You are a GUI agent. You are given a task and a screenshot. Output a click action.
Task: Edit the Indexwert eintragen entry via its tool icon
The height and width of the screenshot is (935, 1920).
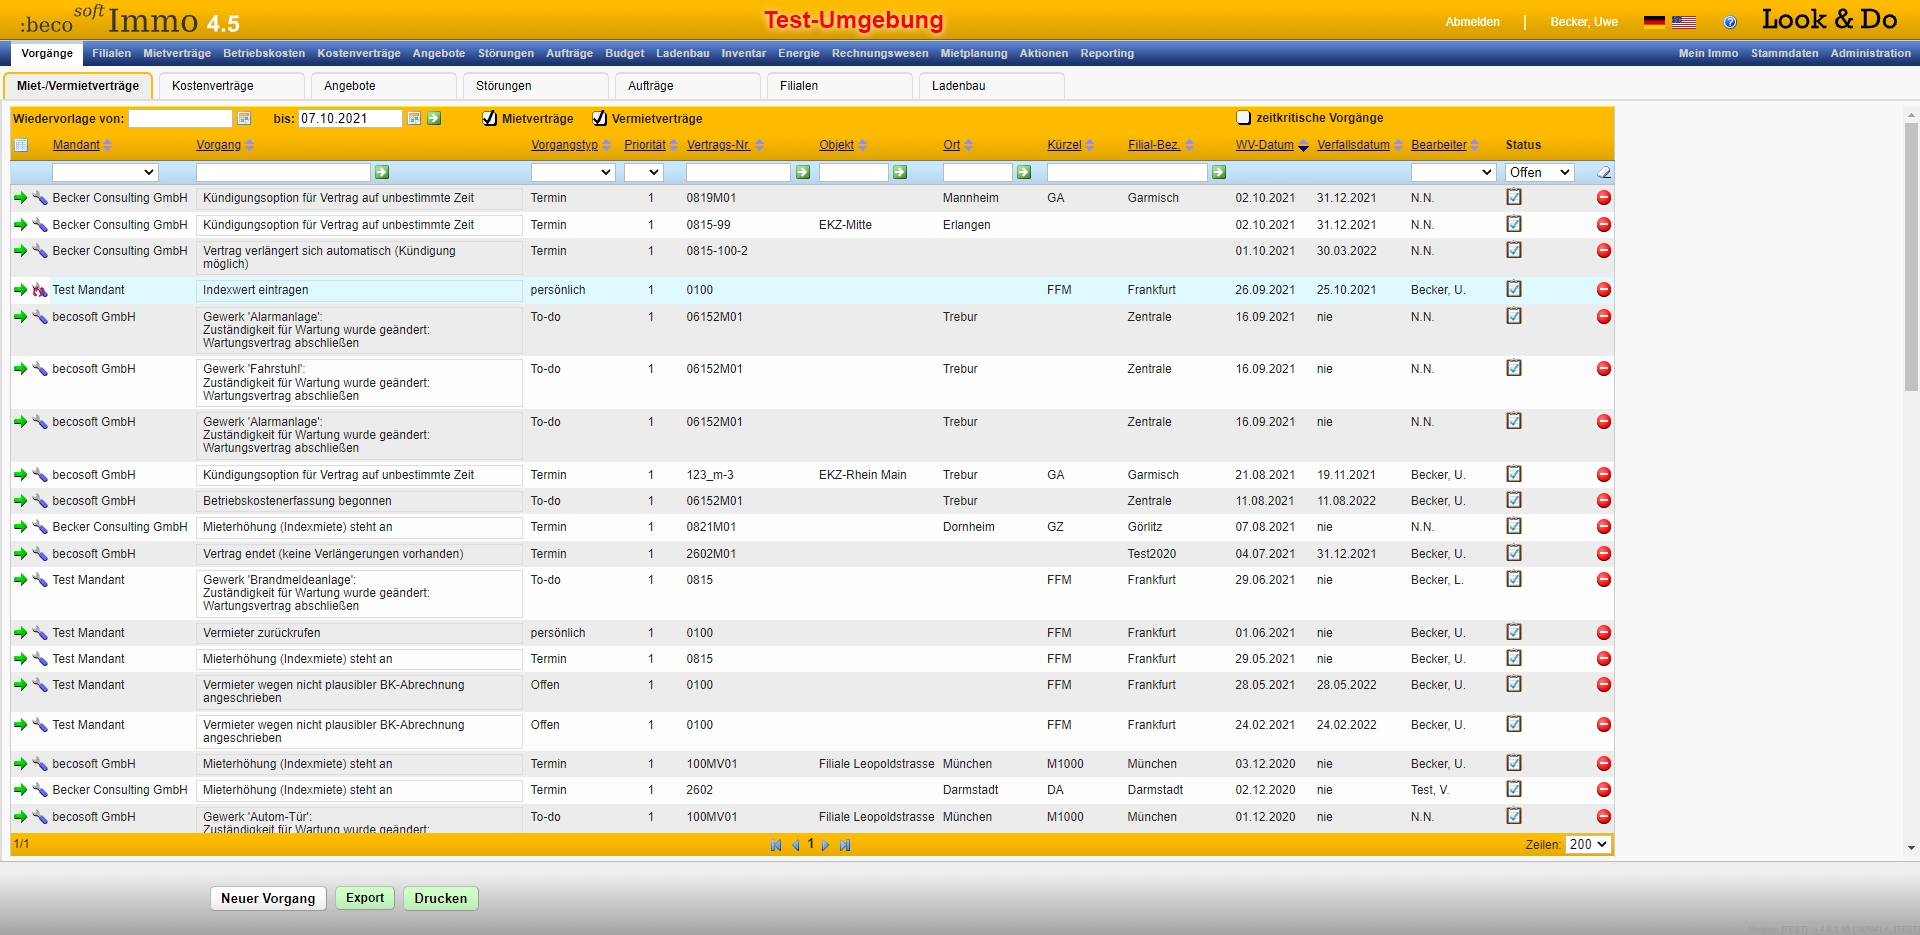(40, 290)
